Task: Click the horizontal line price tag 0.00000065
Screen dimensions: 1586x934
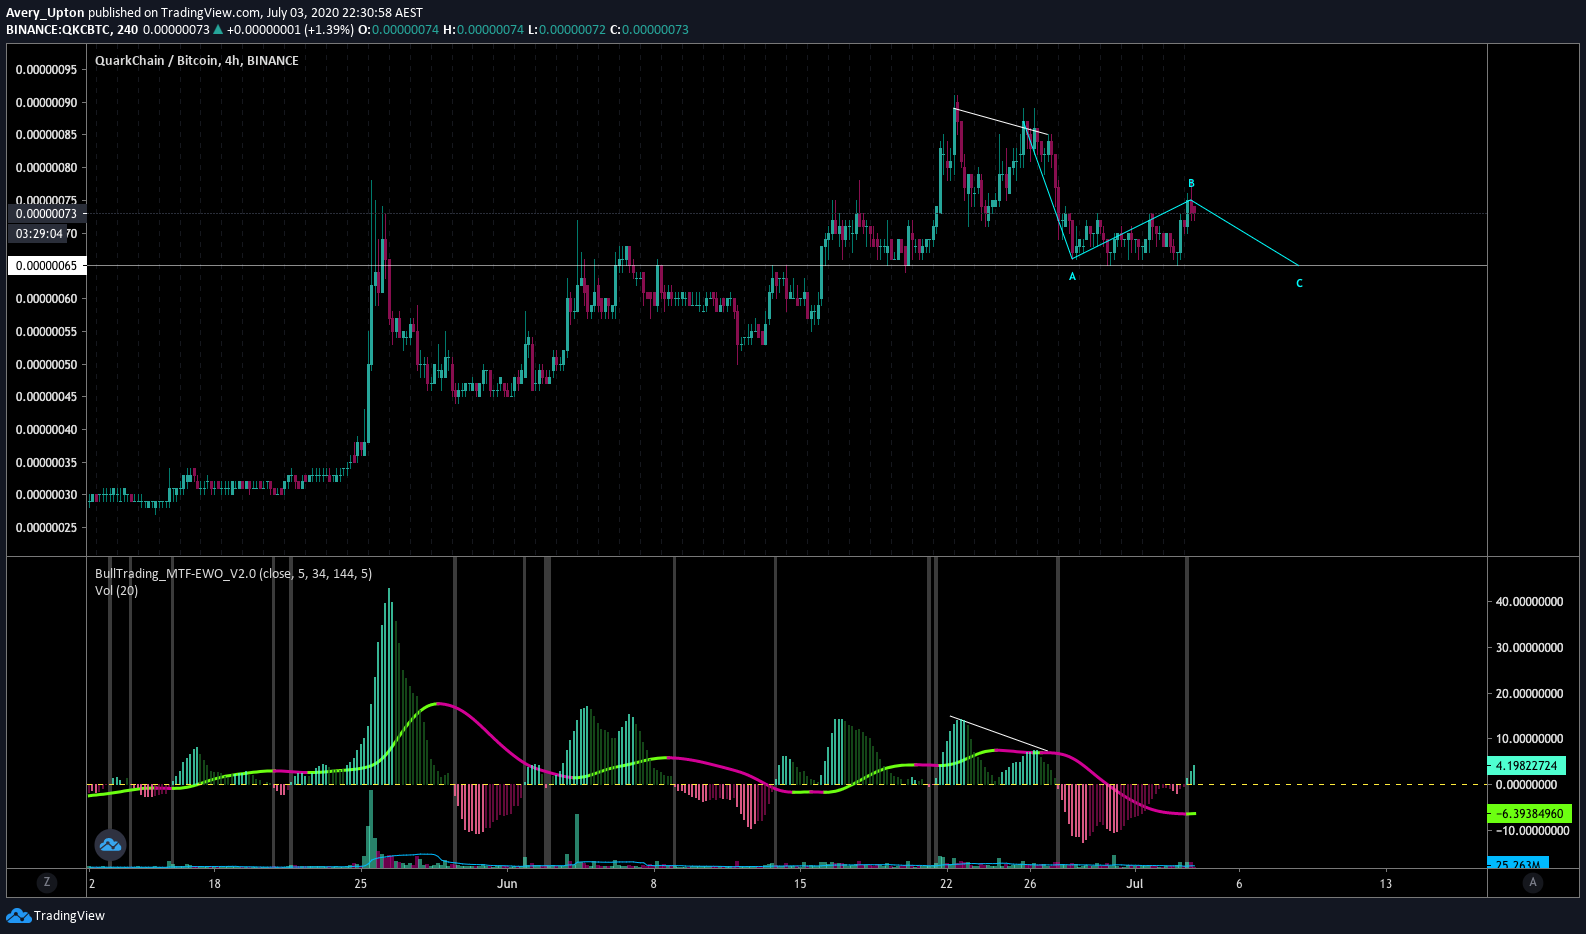Action: [x=46, y=265]
